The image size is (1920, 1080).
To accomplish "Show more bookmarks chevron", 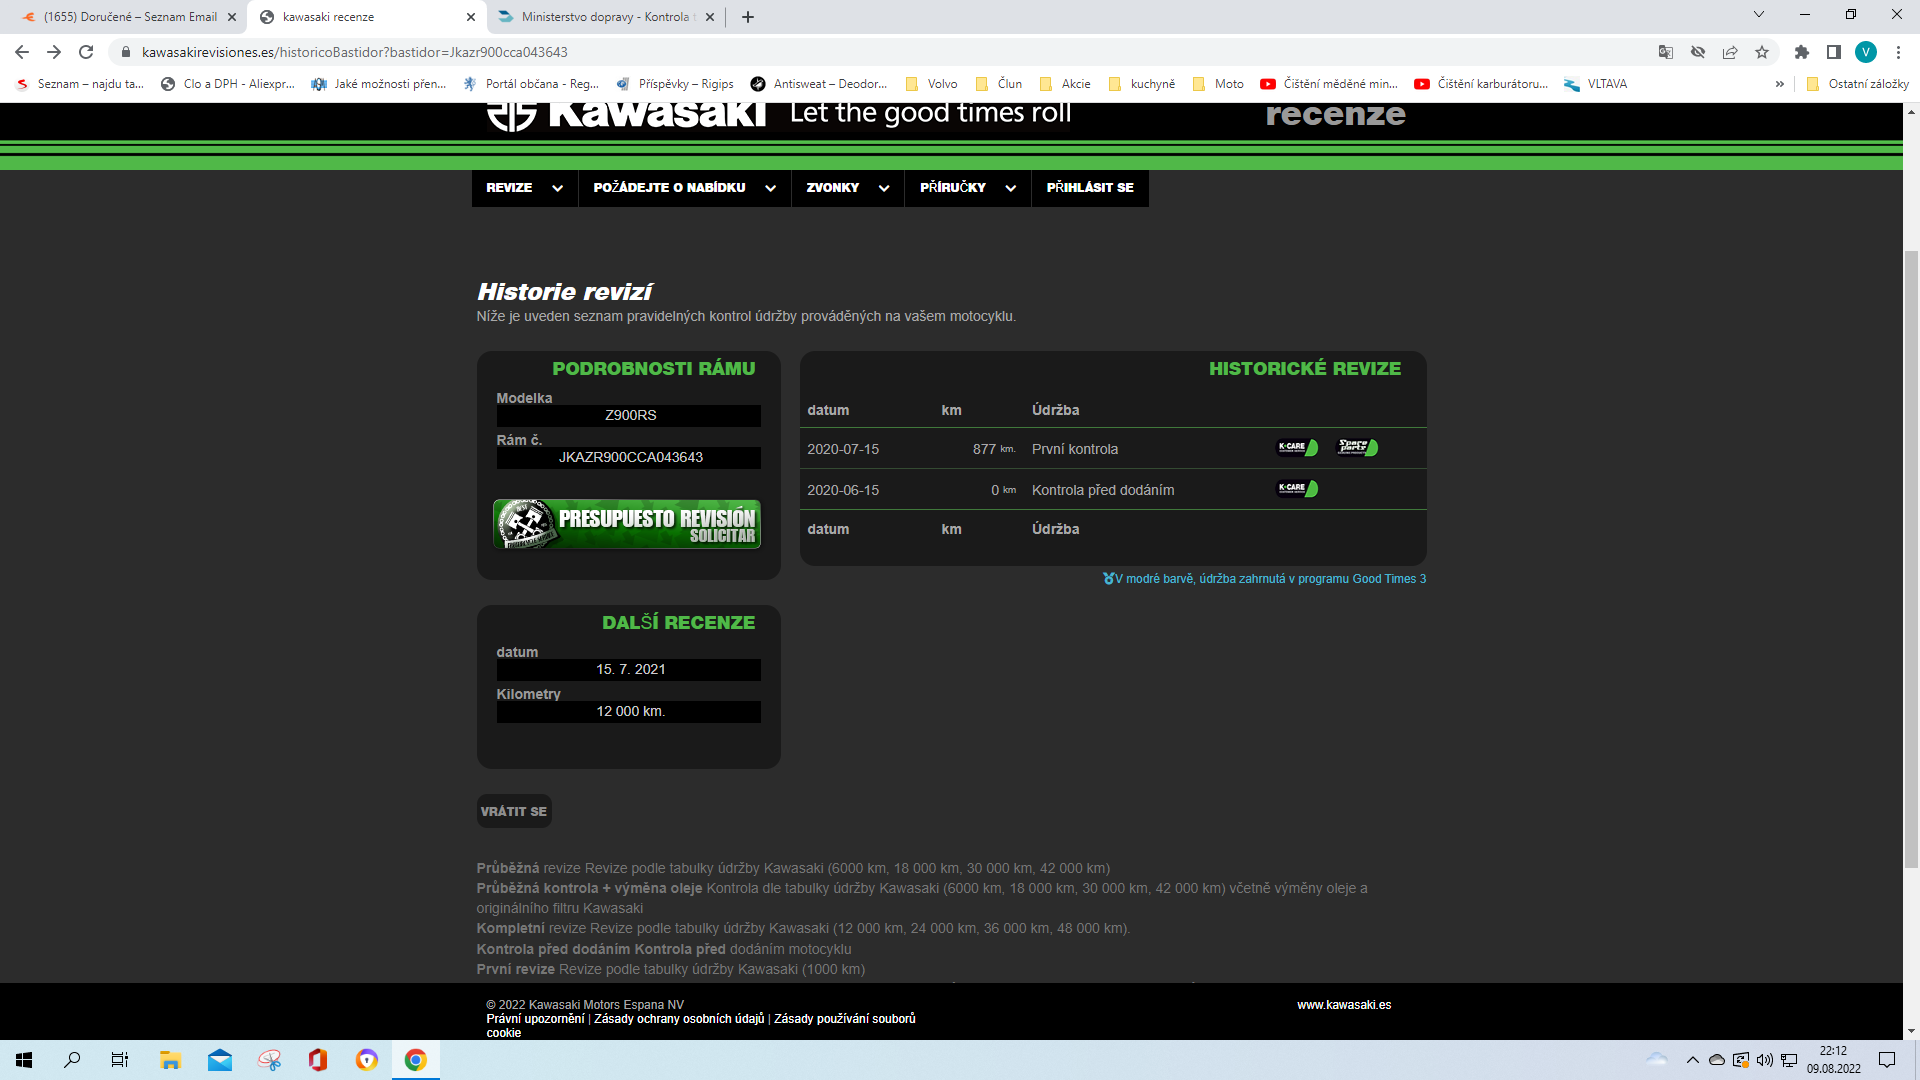I will coord(1780,84).
